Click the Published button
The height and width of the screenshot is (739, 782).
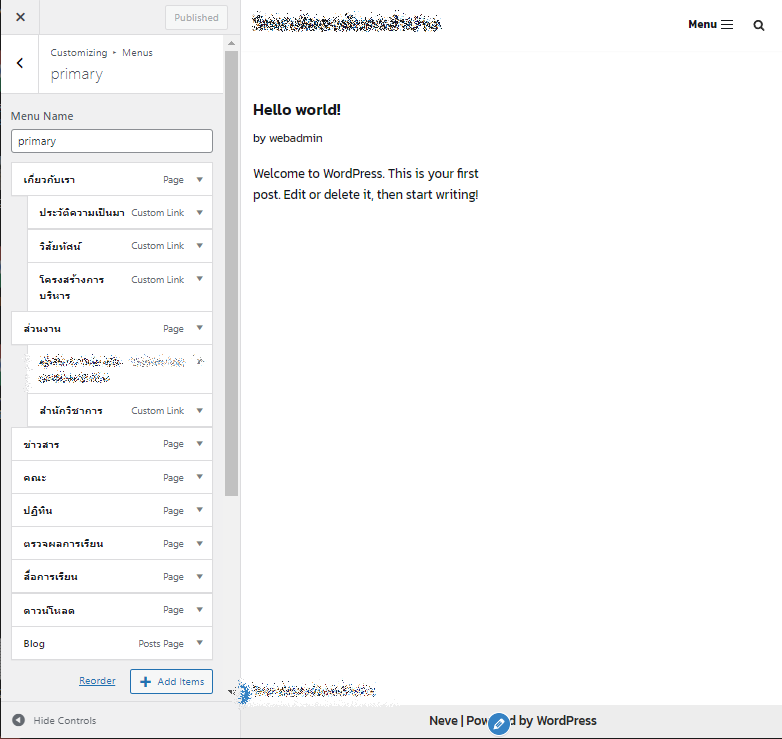coord(196,17)
